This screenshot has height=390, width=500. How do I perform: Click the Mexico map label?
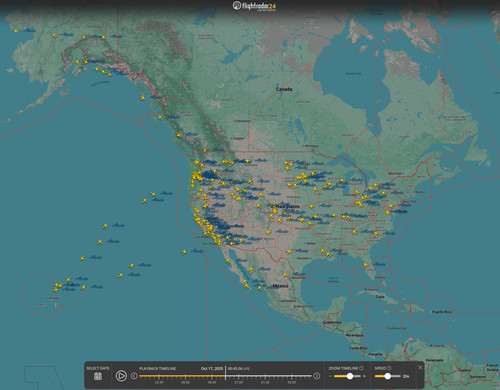click(x=280, y=286)
